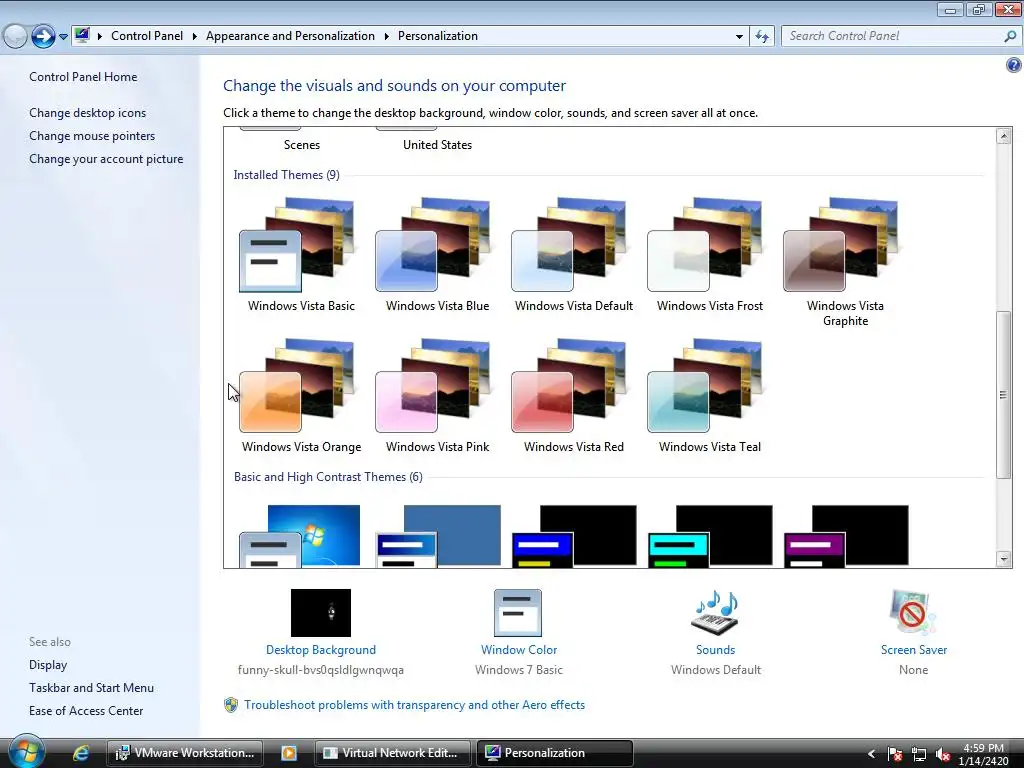This screenshot has width=1024, height=768.
Task: Click the search magnifier icon
Action: tap(1010, 37)
